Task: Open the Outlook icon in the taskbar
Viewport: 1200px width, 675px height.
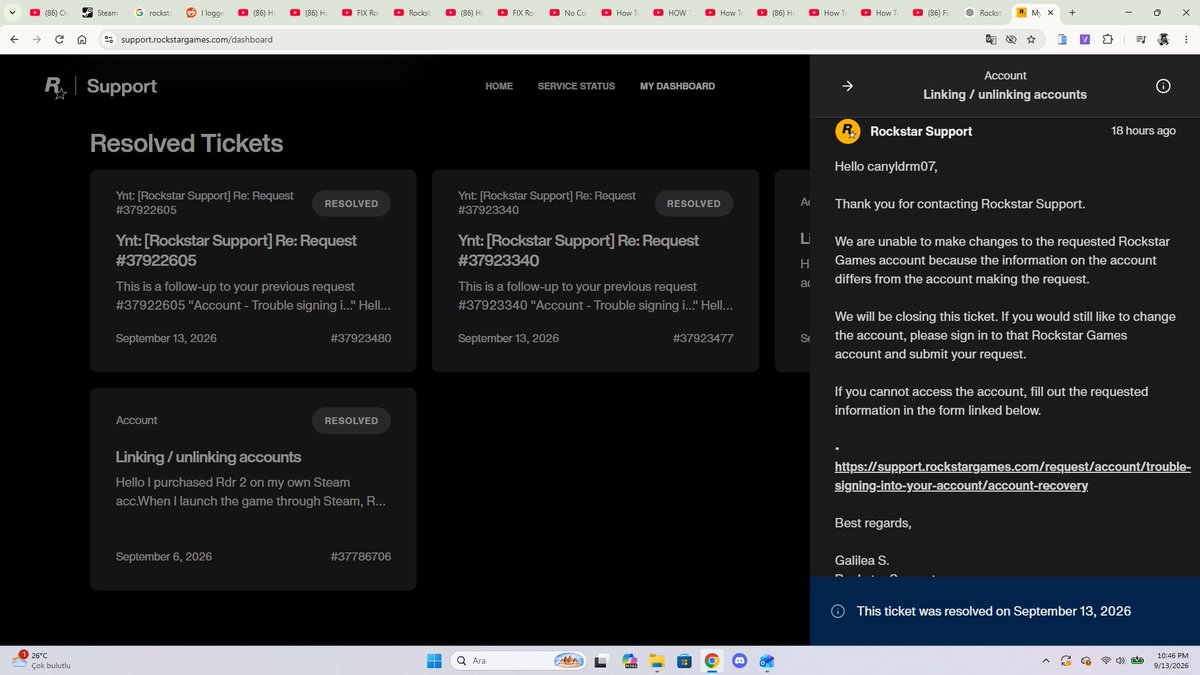Action: [767, 661]
